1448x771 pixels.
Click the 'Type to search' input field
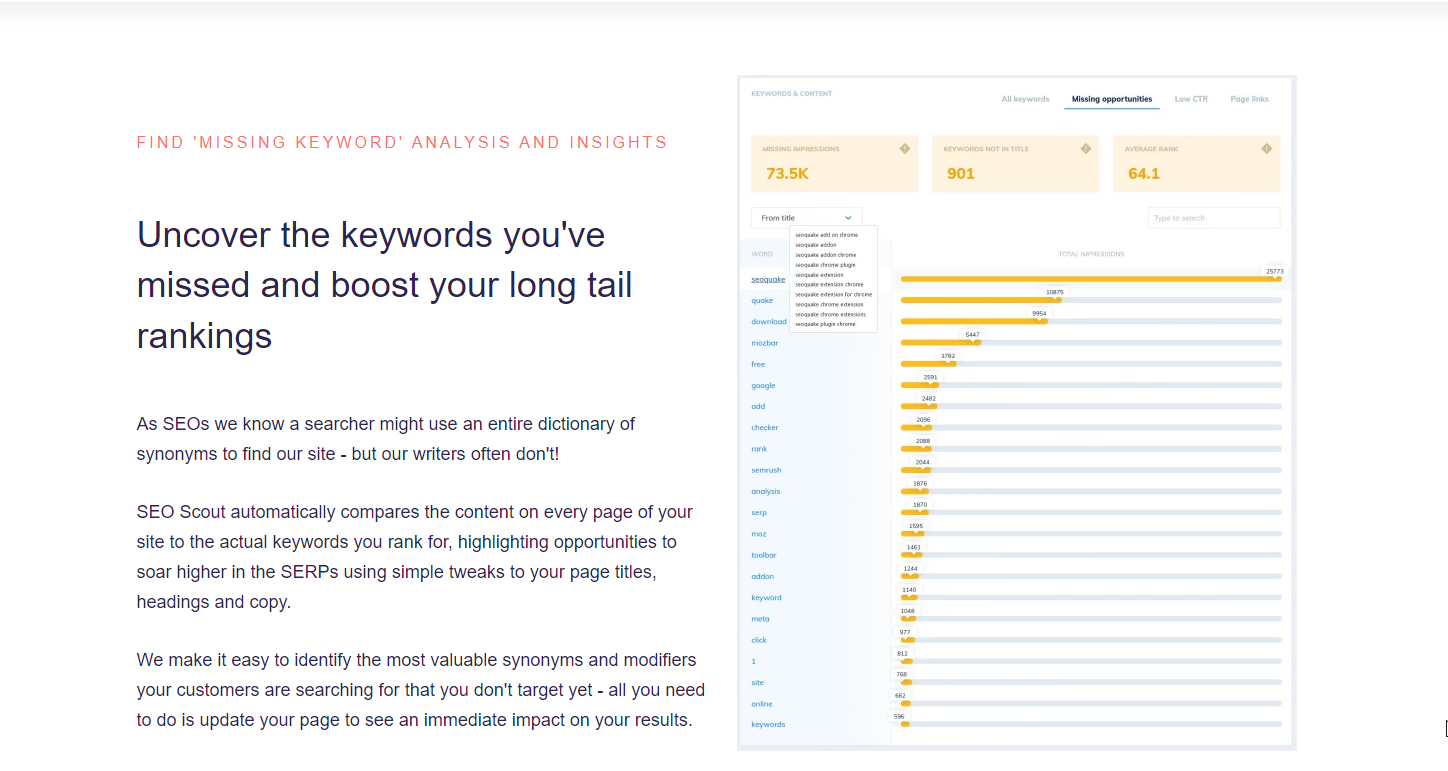(x=1214, y=217)
